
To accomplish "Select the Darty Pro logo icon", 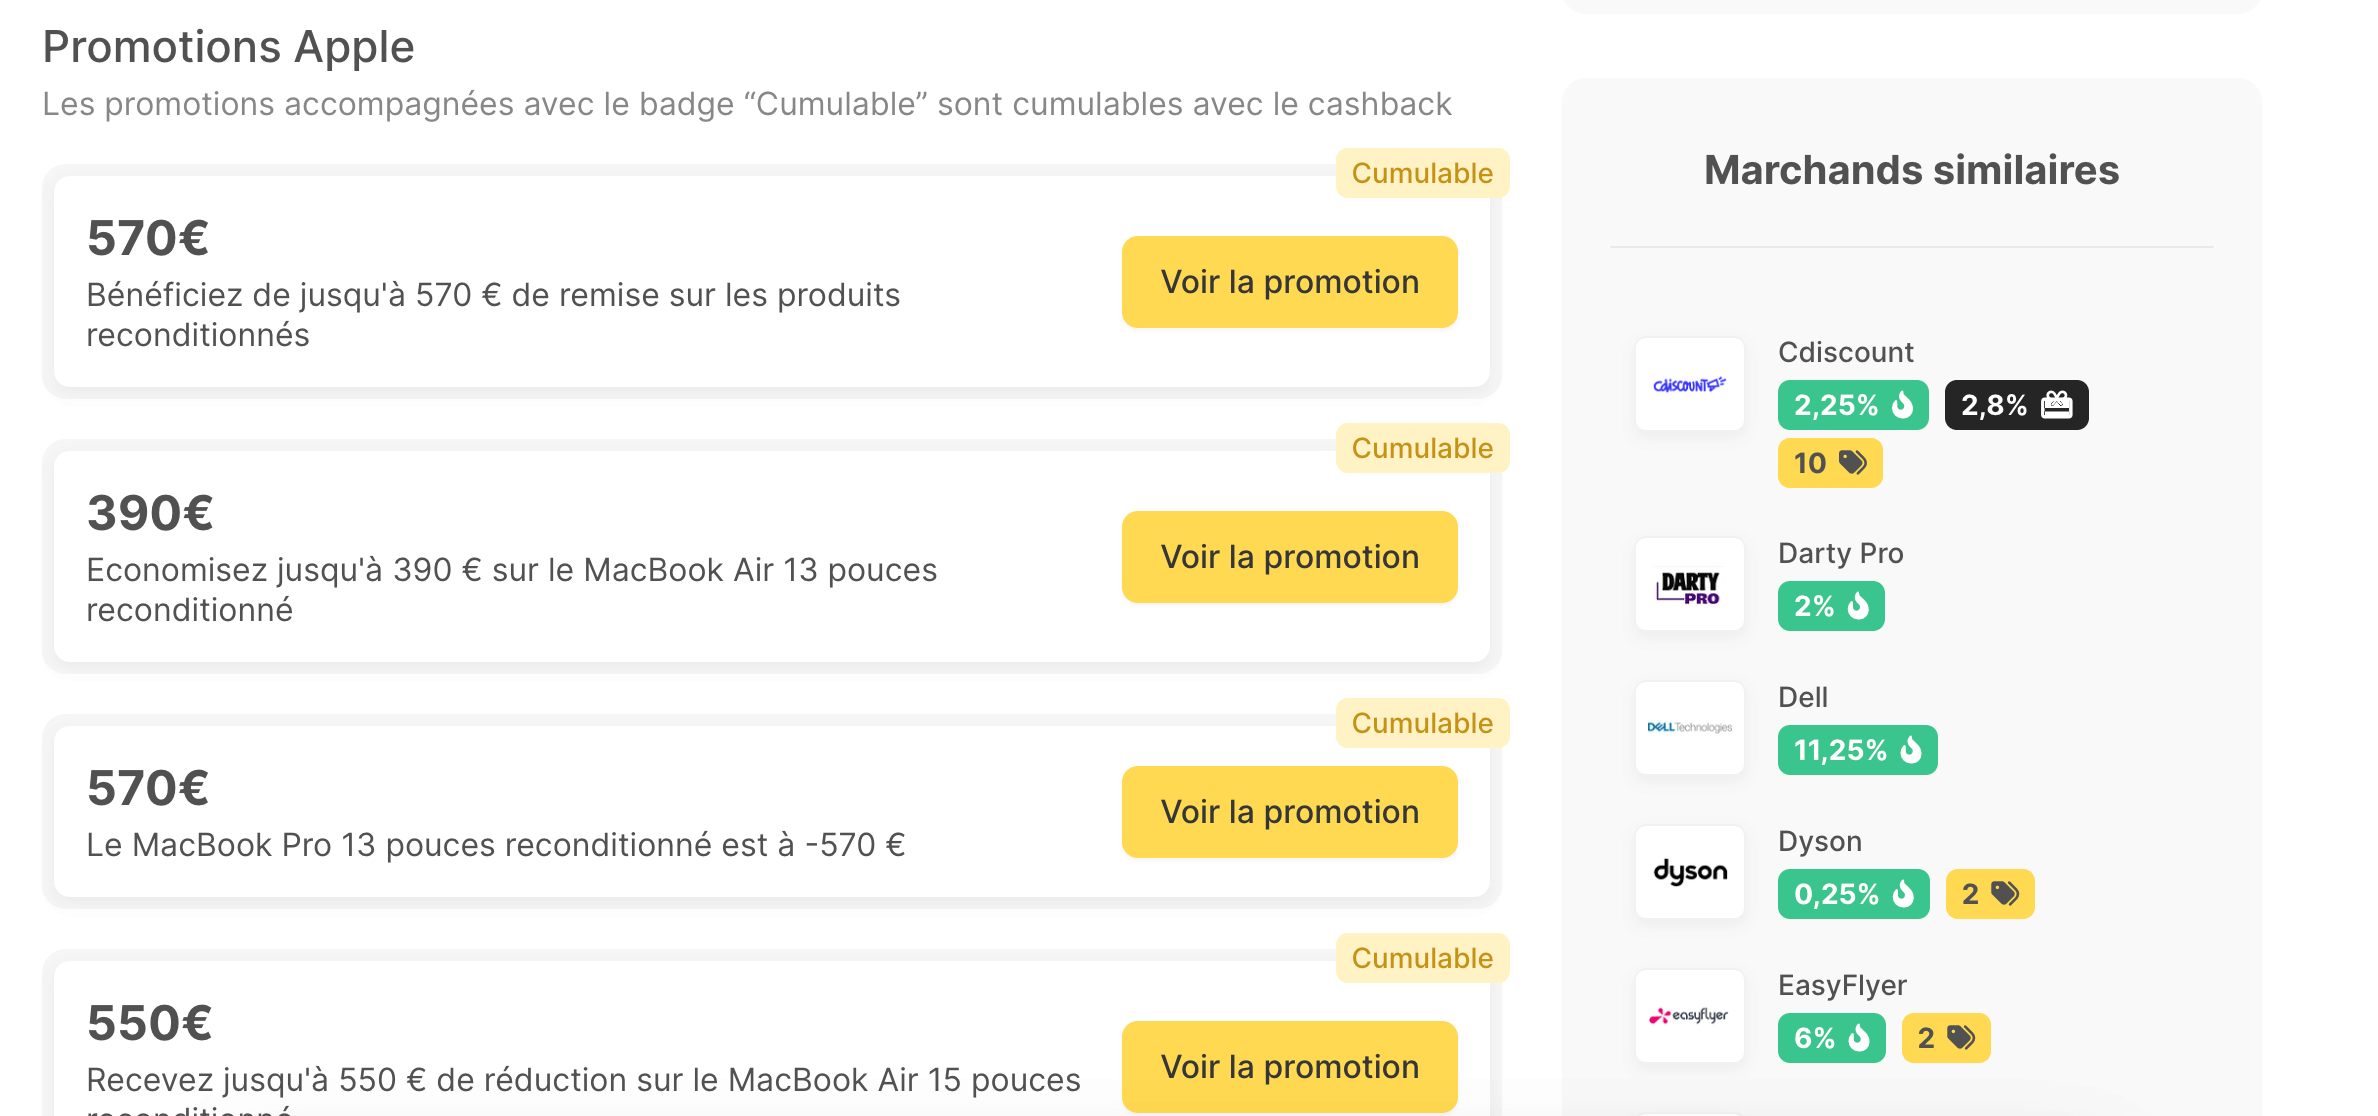I will pyautogui.click(x=1689, y=585).
